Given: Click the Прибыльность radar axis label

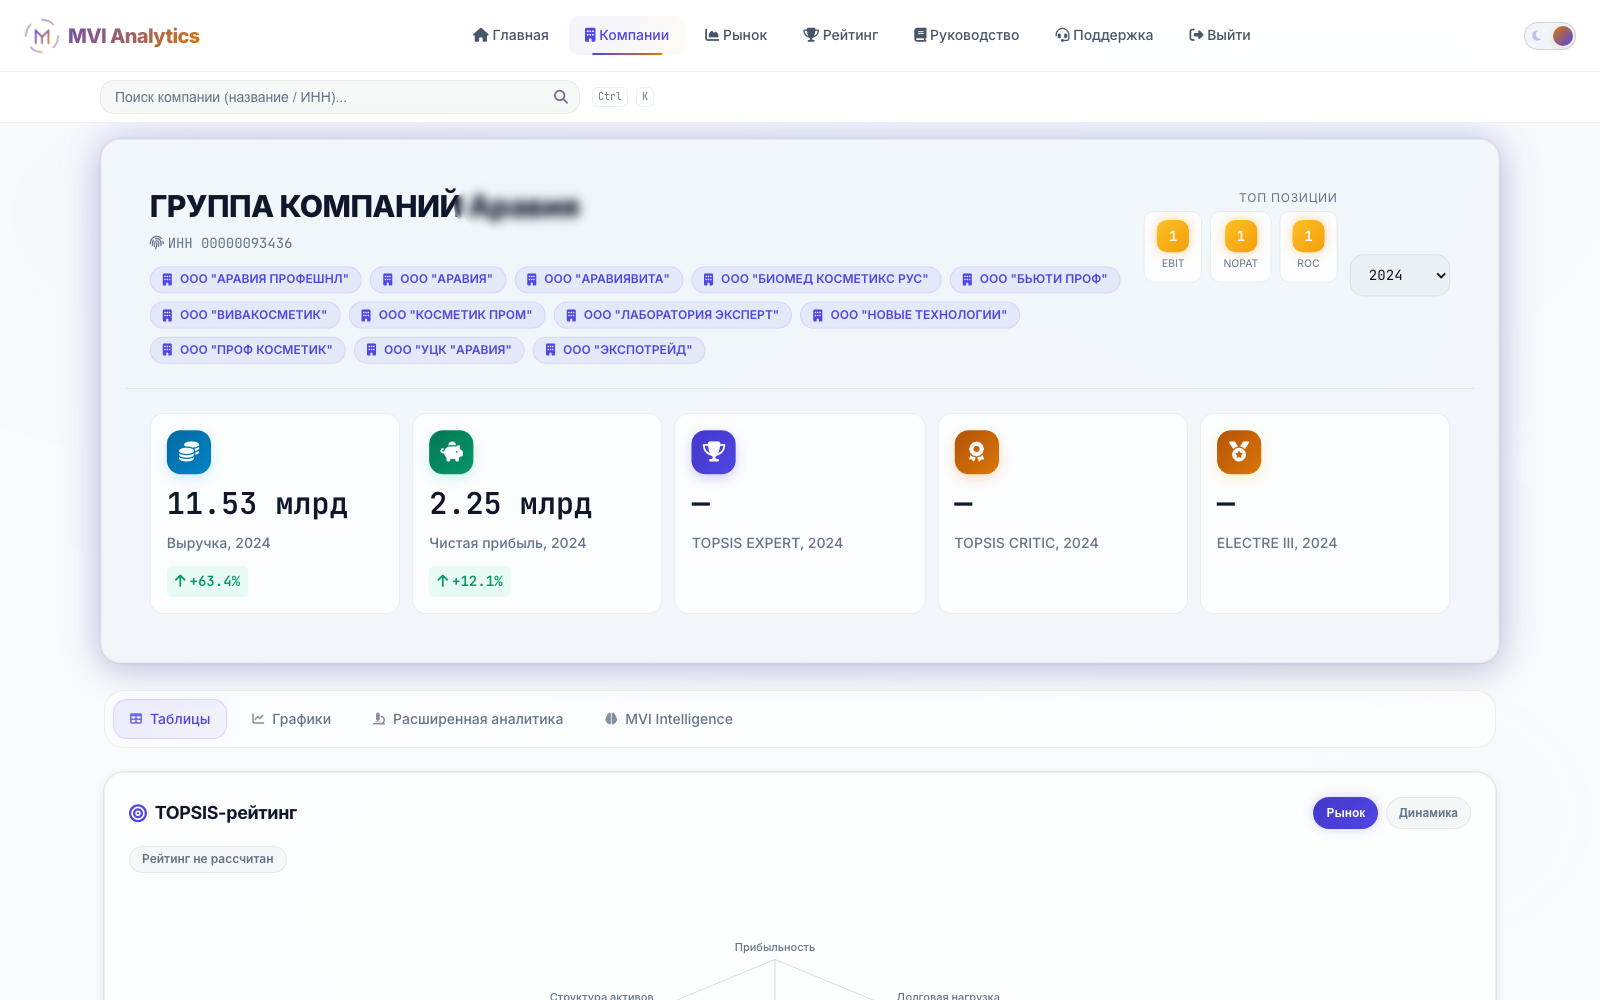Looking at the screenshot, I should point(775,947).
